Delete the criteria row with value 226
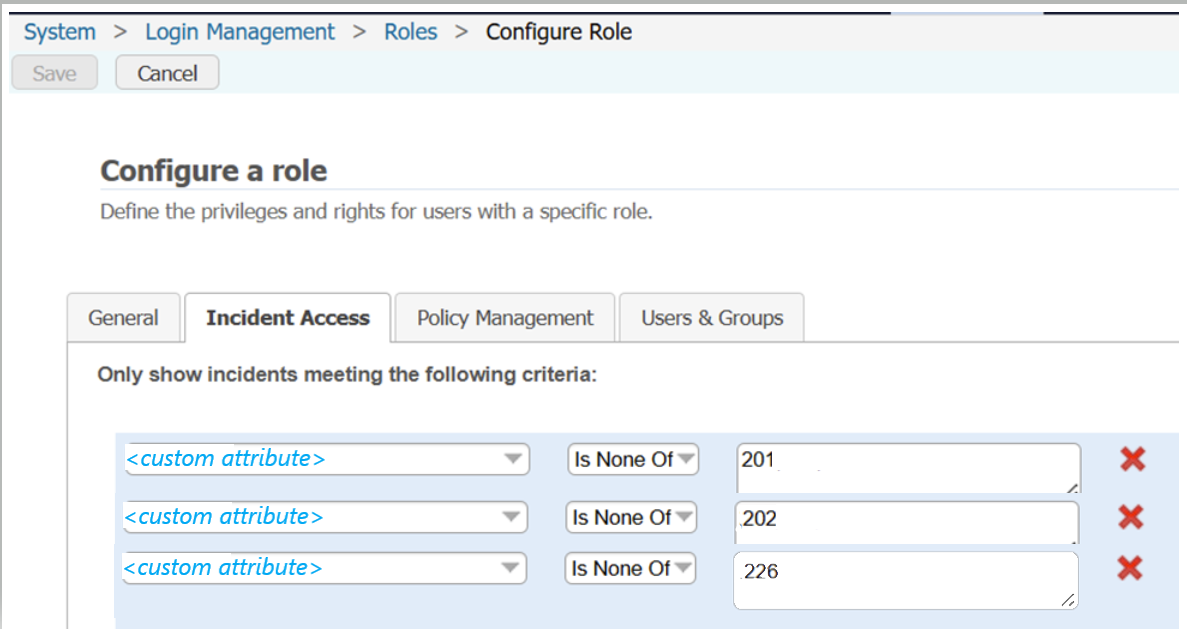Viewport: 1187px width, 629px height. point(1130,568)
